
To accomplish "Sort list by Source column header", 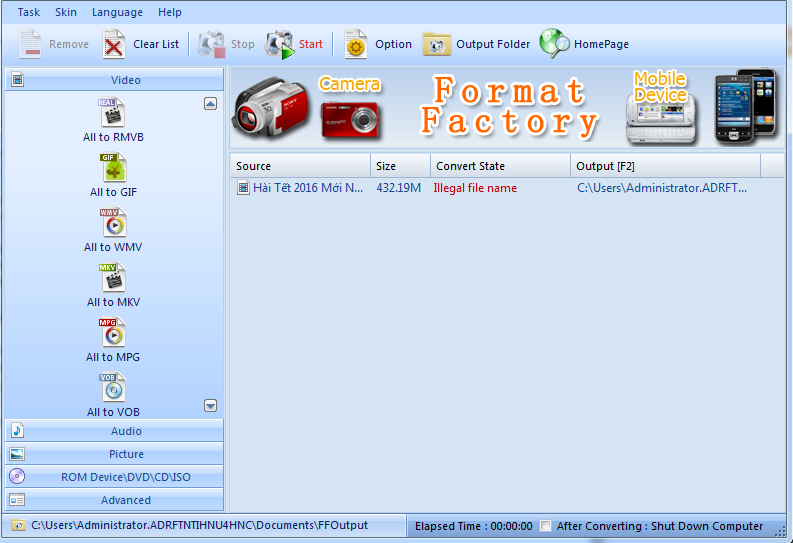I will [300, 166].
